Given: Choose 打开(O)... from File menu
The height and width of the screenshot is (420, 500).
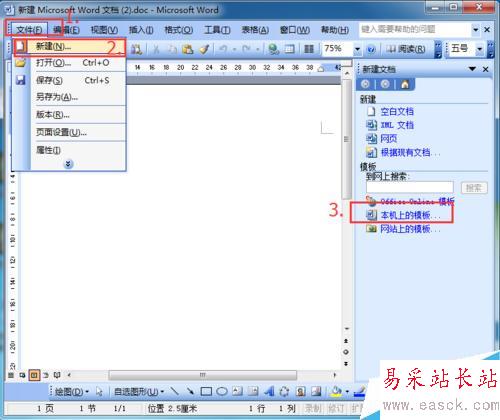Looking at the screenshot, I should (70, 63).
